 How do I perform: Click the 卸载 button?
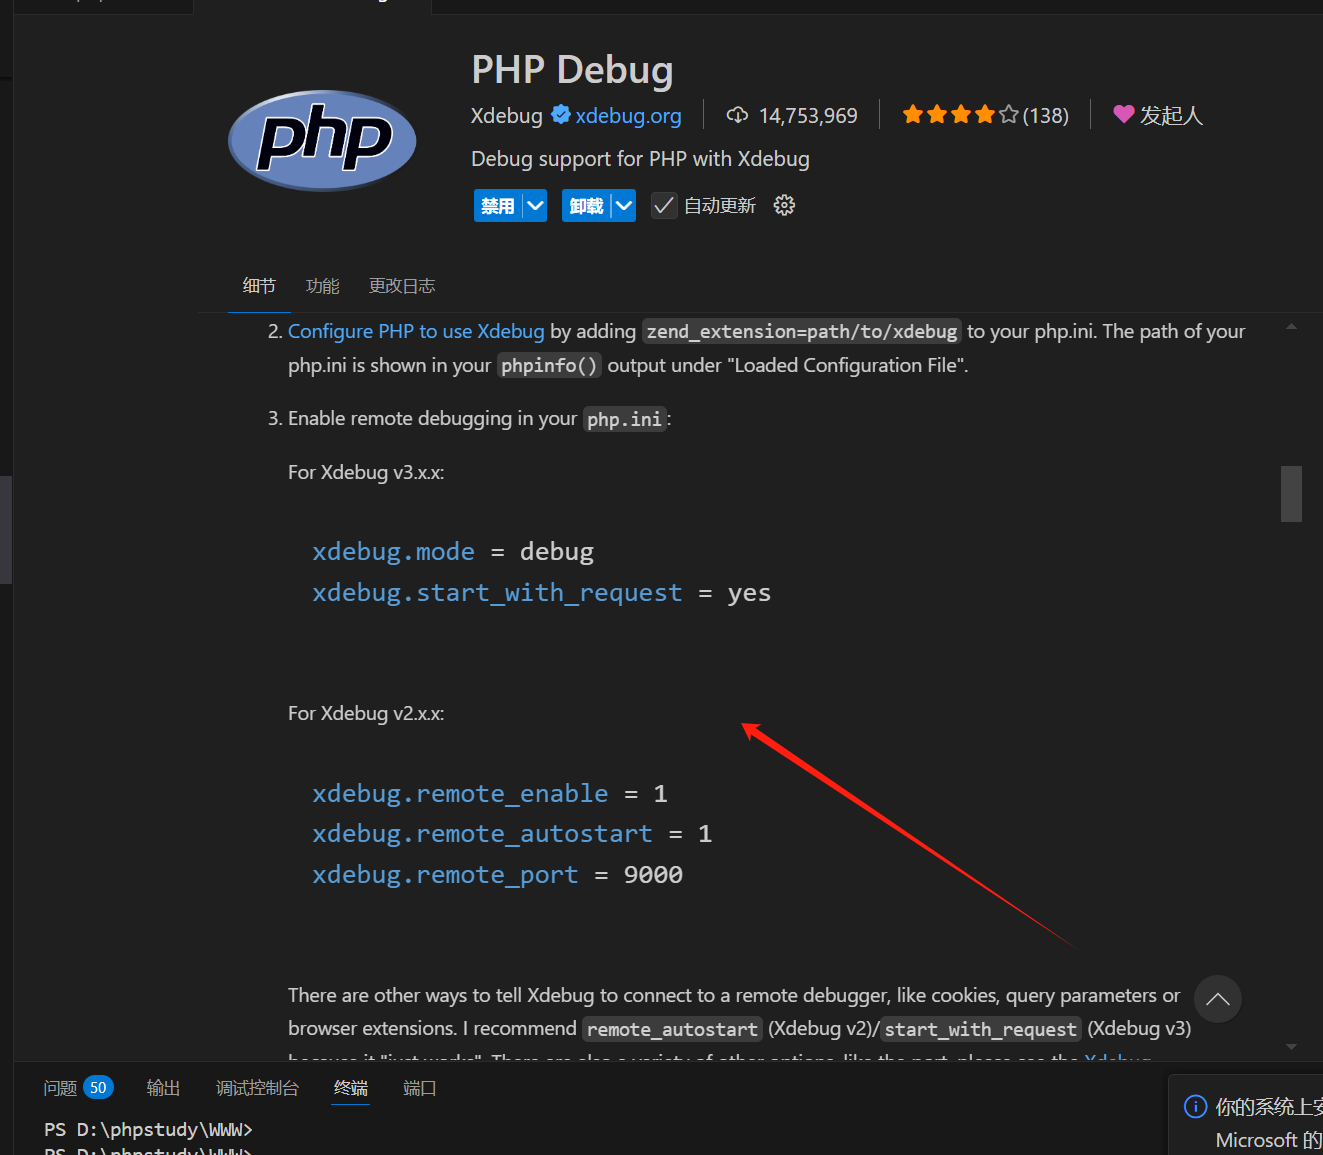(586, 206)
